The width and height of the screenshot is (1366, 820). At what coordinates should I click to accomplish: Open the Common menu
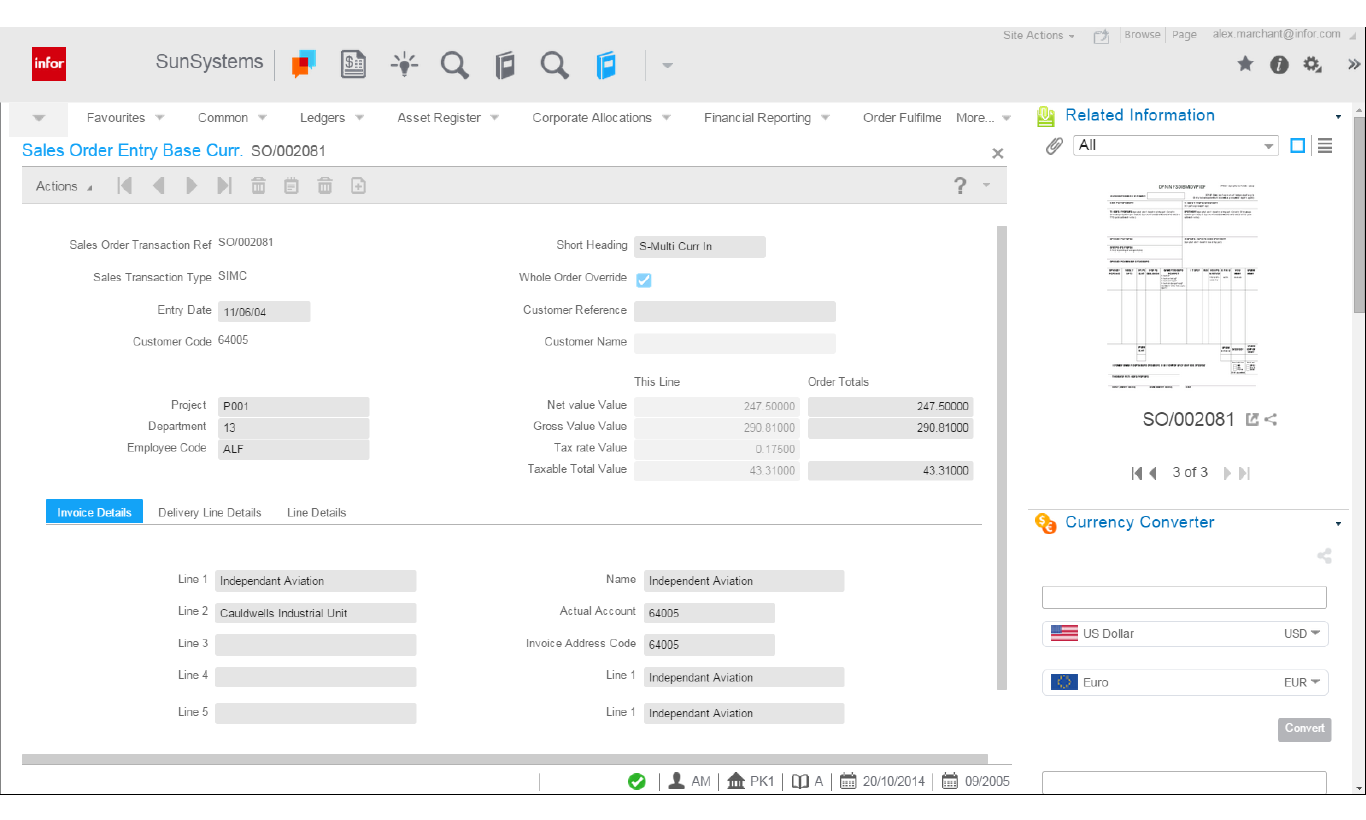coord(232,118)
